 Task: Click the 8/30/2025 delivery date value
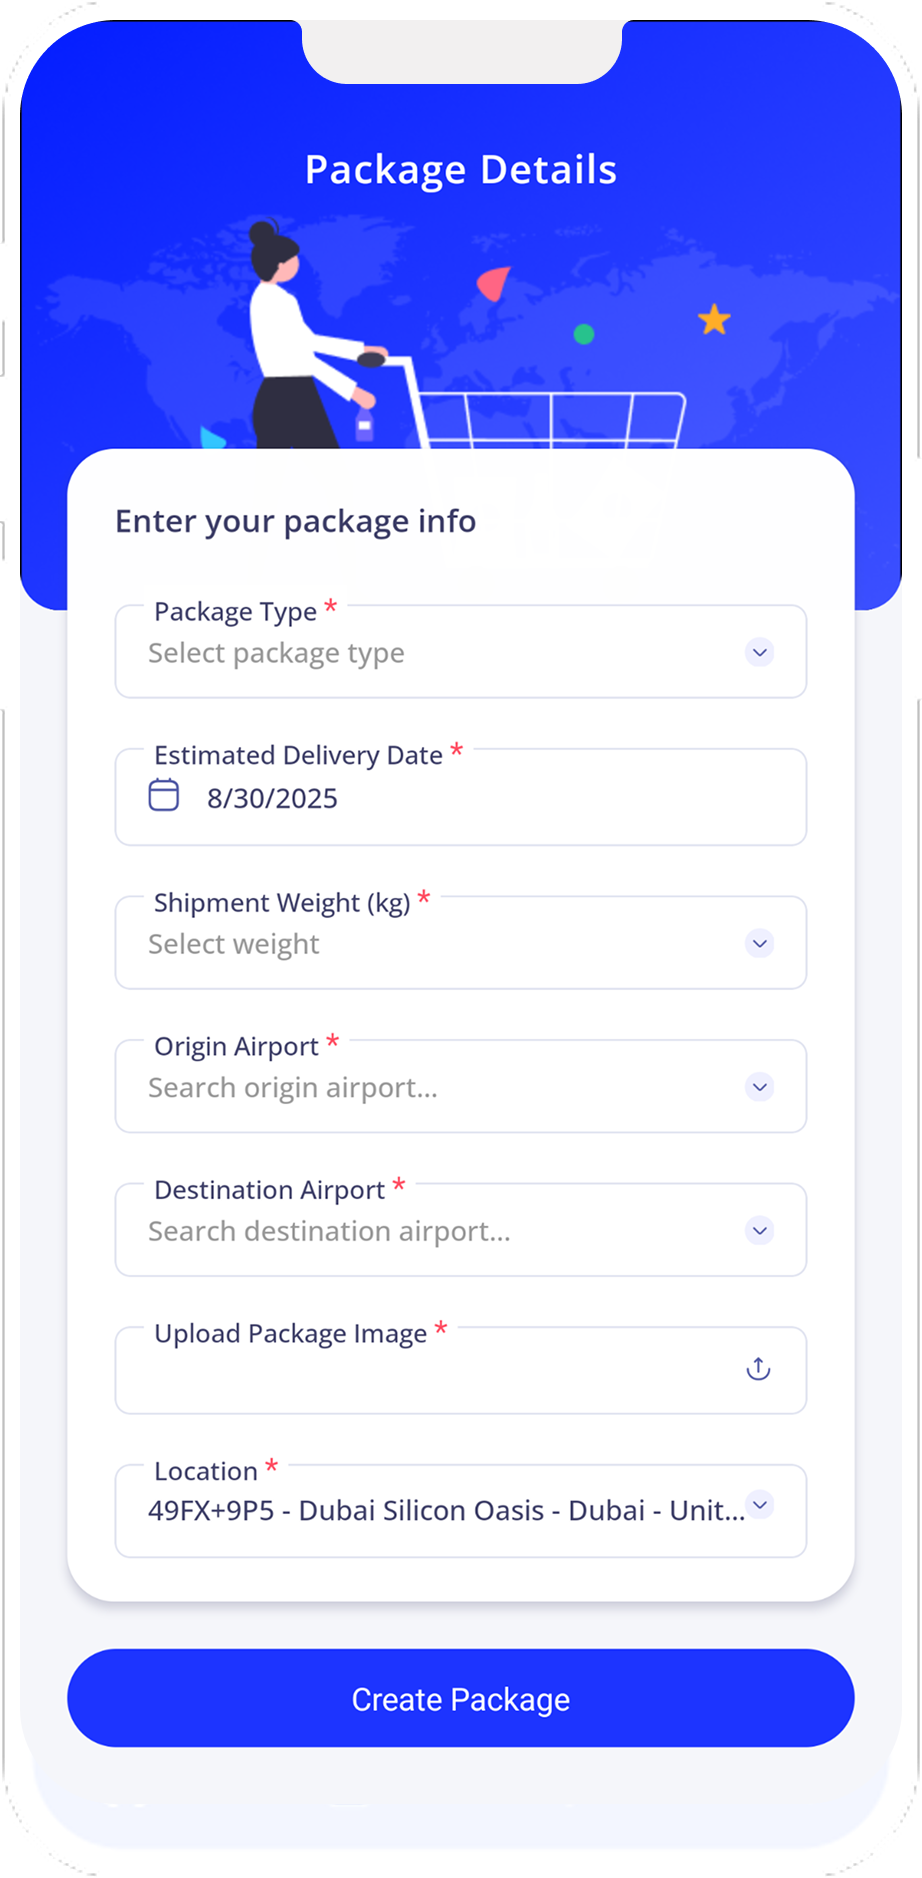(272, 799)
